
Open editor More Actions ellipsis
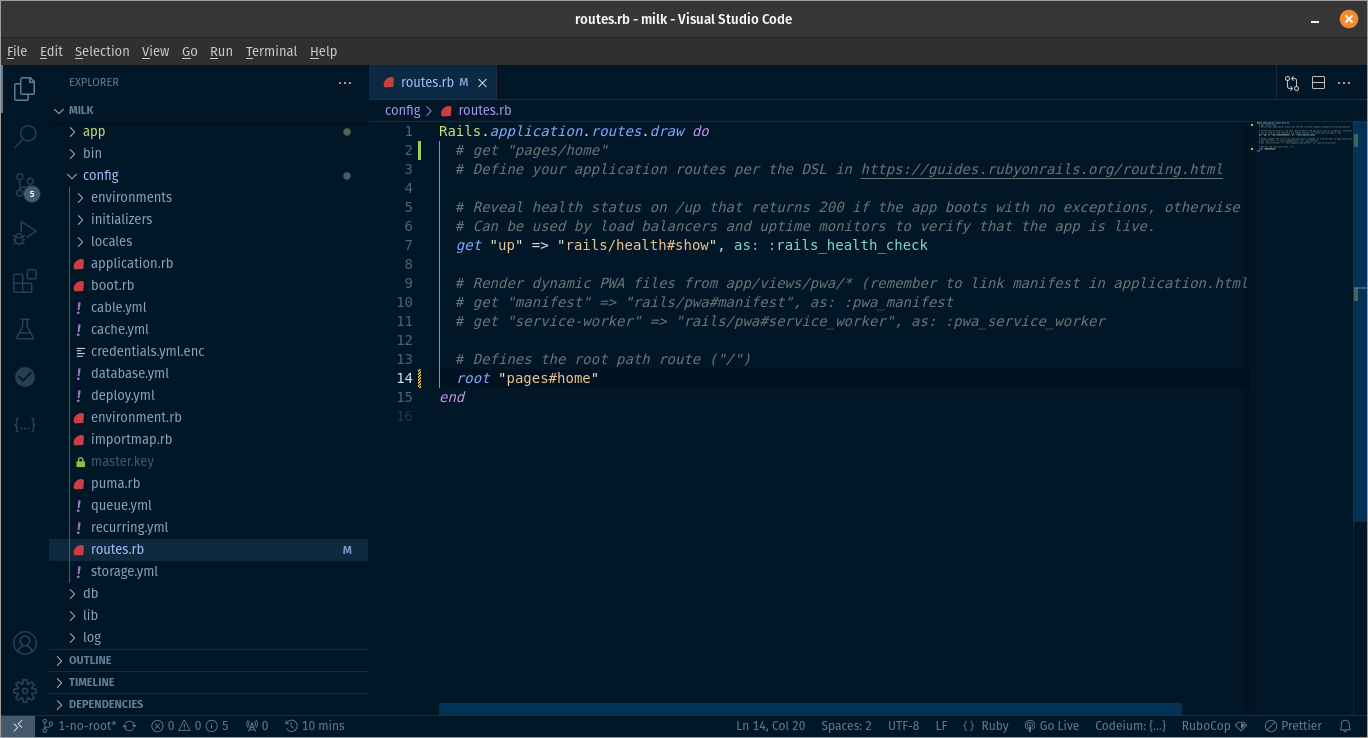pos(1344,83)
